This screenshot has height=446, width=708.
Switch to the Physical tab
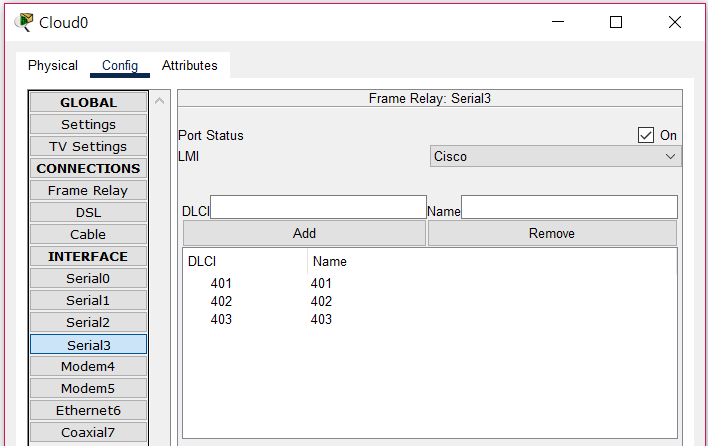click(x=53, y=65)
